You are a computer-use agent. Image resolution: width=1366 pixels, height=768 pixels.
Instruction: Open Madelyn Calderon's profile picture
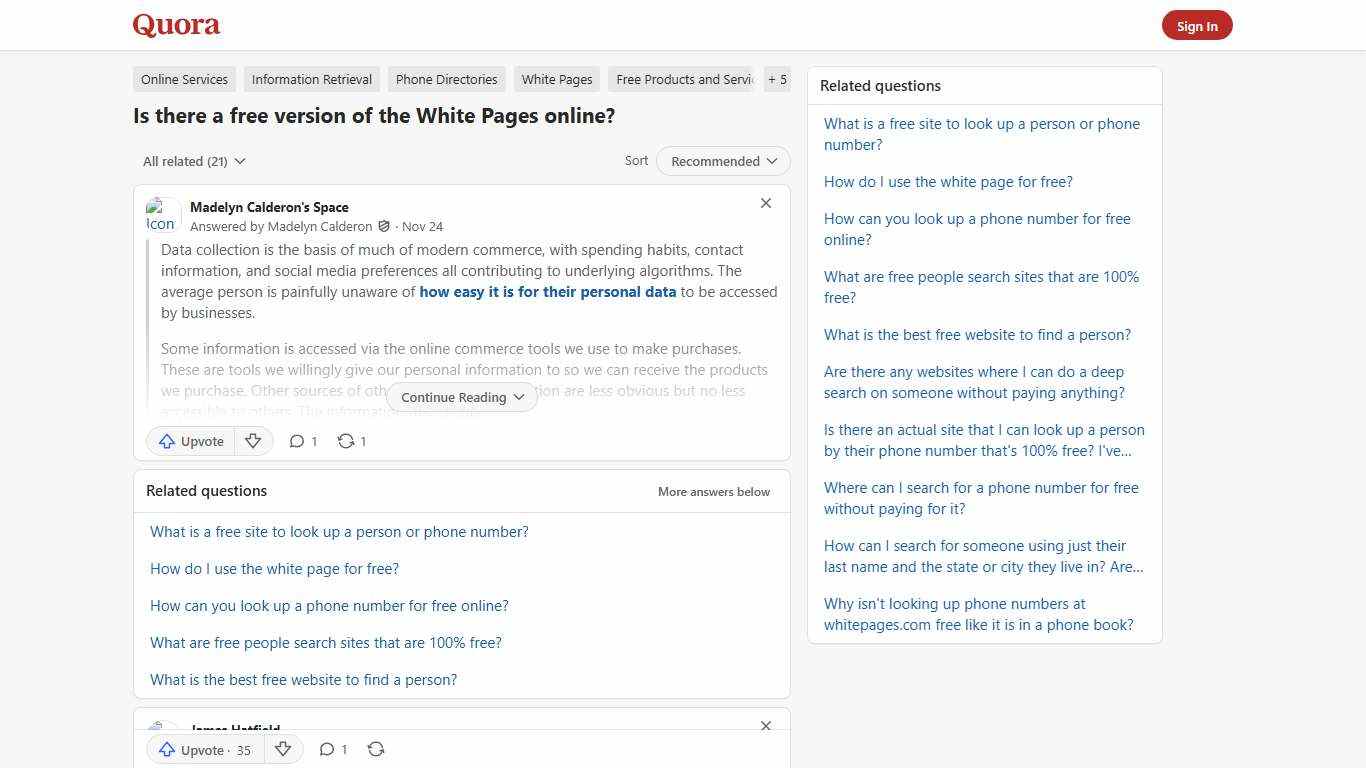coord(161,215)
